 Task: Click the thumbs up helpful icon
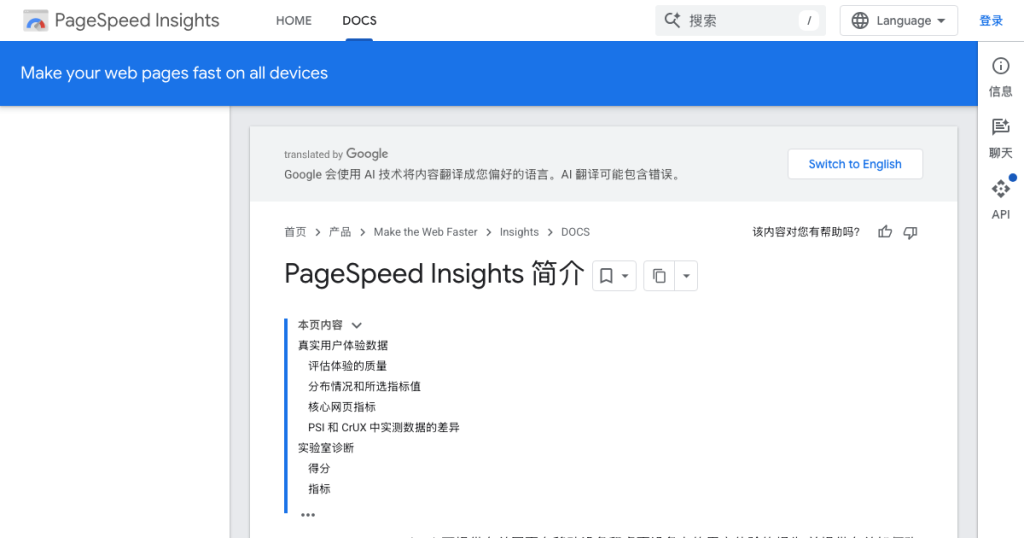[x=885, y=232]
